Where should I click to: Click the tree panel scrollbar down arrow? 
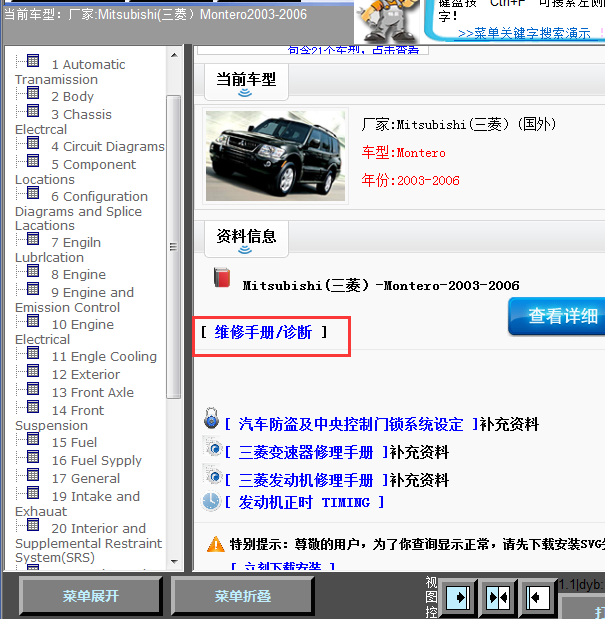click(x=174, y=561)
